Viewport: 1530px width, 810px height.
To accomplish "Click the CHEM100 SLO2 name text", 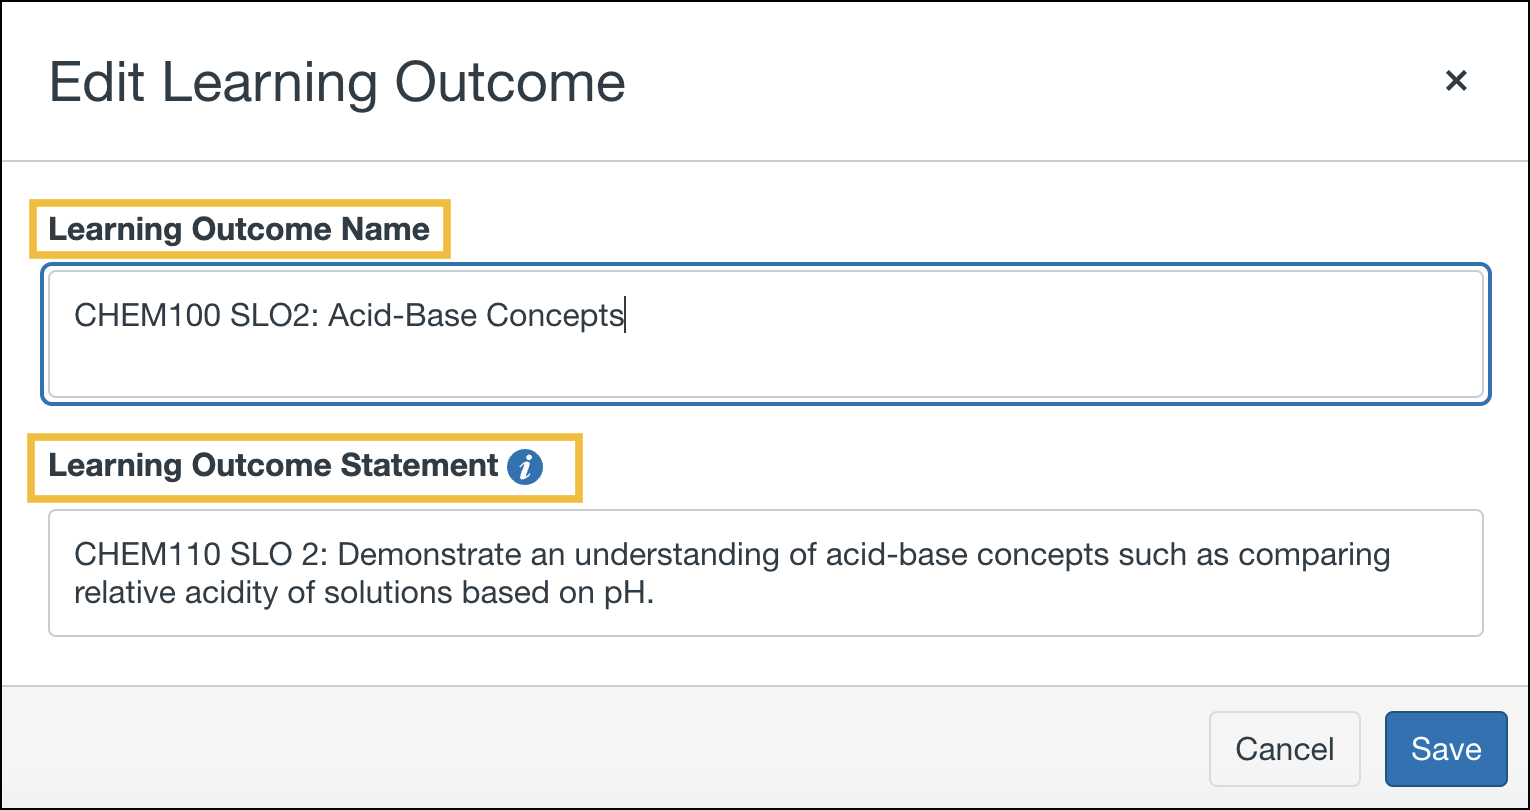I will [348, 315].
